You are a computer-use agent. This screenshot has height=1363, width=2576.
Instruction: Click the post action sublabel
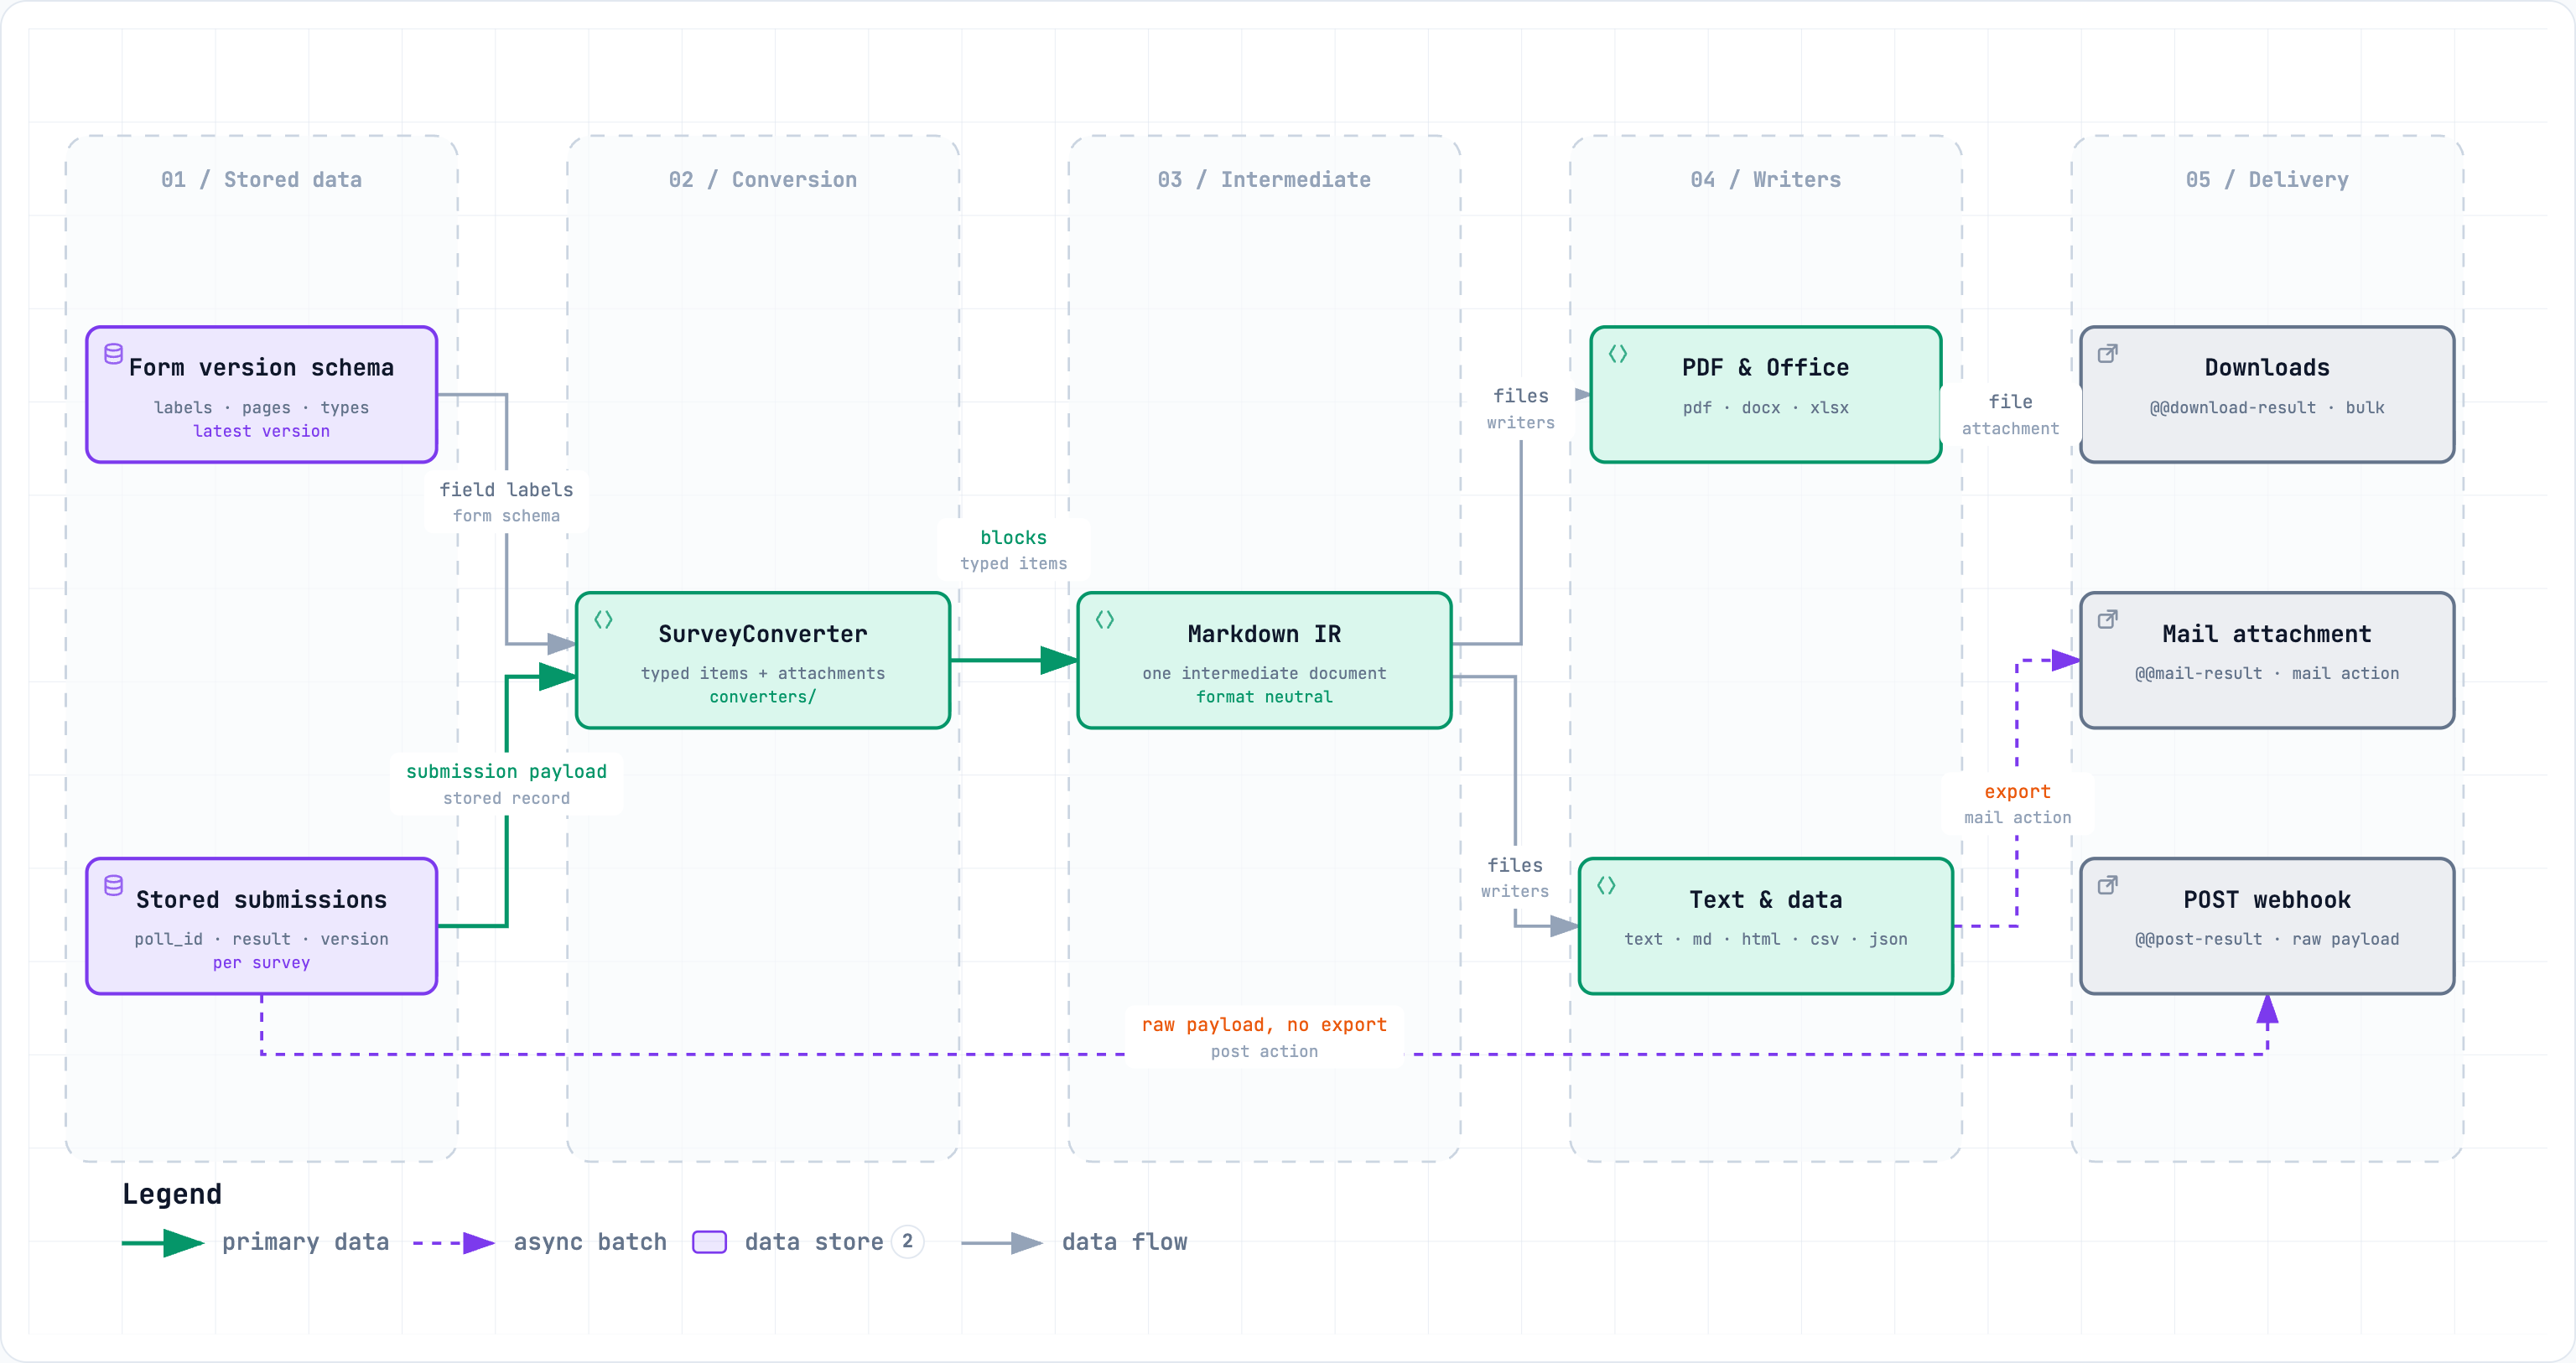(x=1264, y=1052)
